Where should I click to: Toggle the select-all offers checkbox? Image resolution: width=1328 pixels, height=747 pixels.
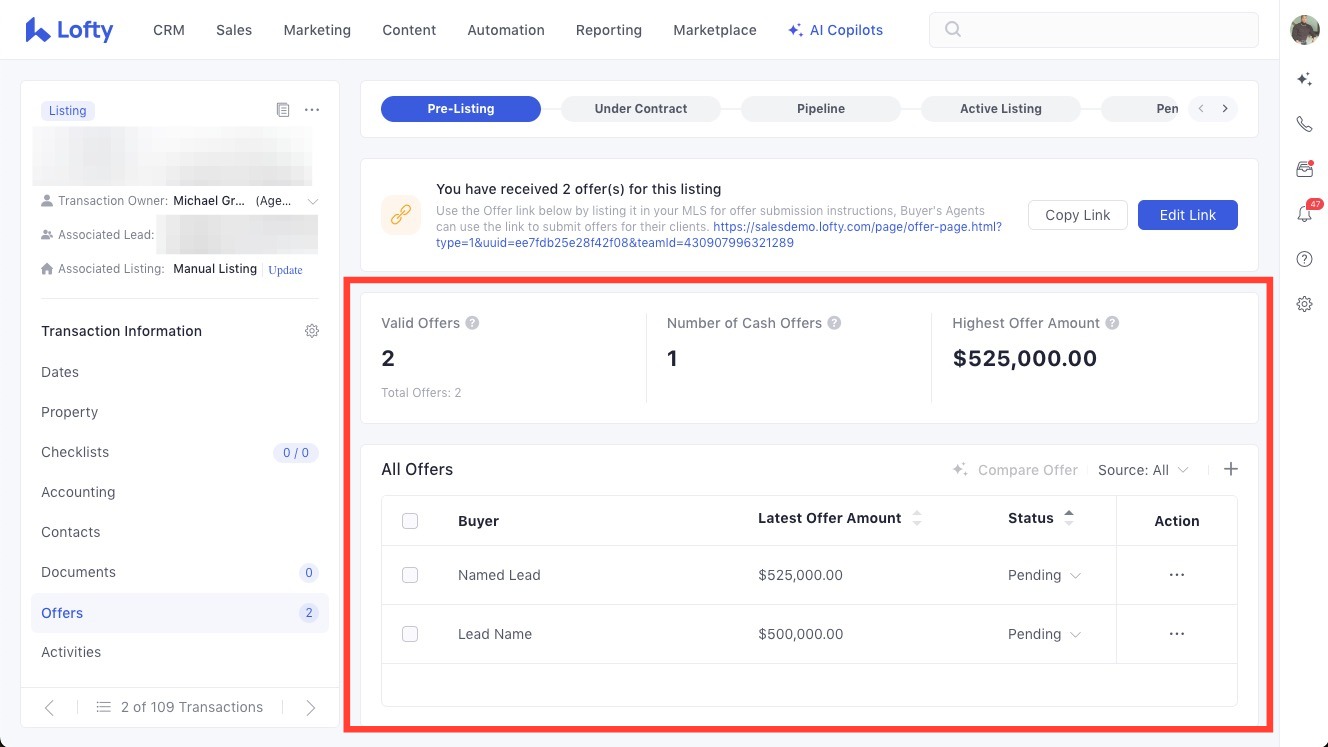(x=410, y=521)
